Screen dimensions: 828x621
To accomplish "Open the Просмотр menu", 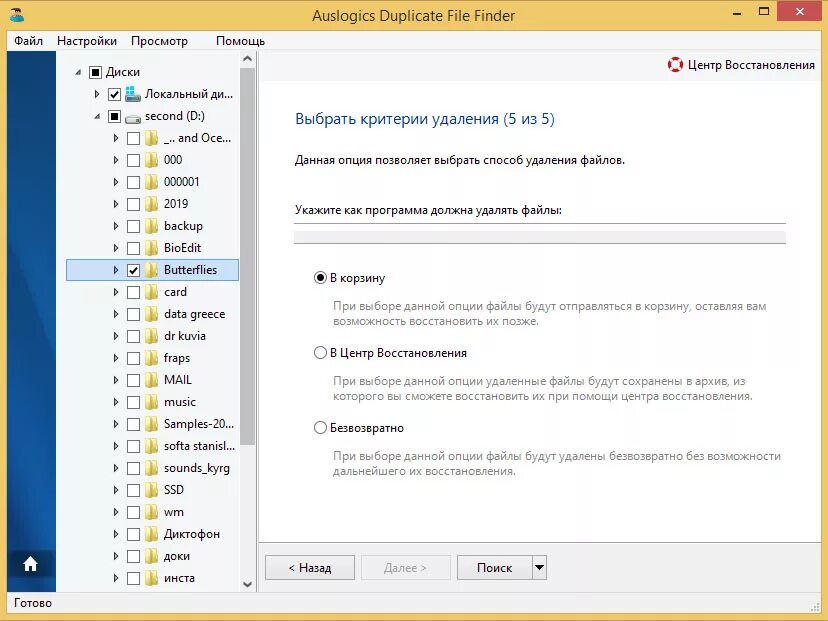I will (159, 41).
